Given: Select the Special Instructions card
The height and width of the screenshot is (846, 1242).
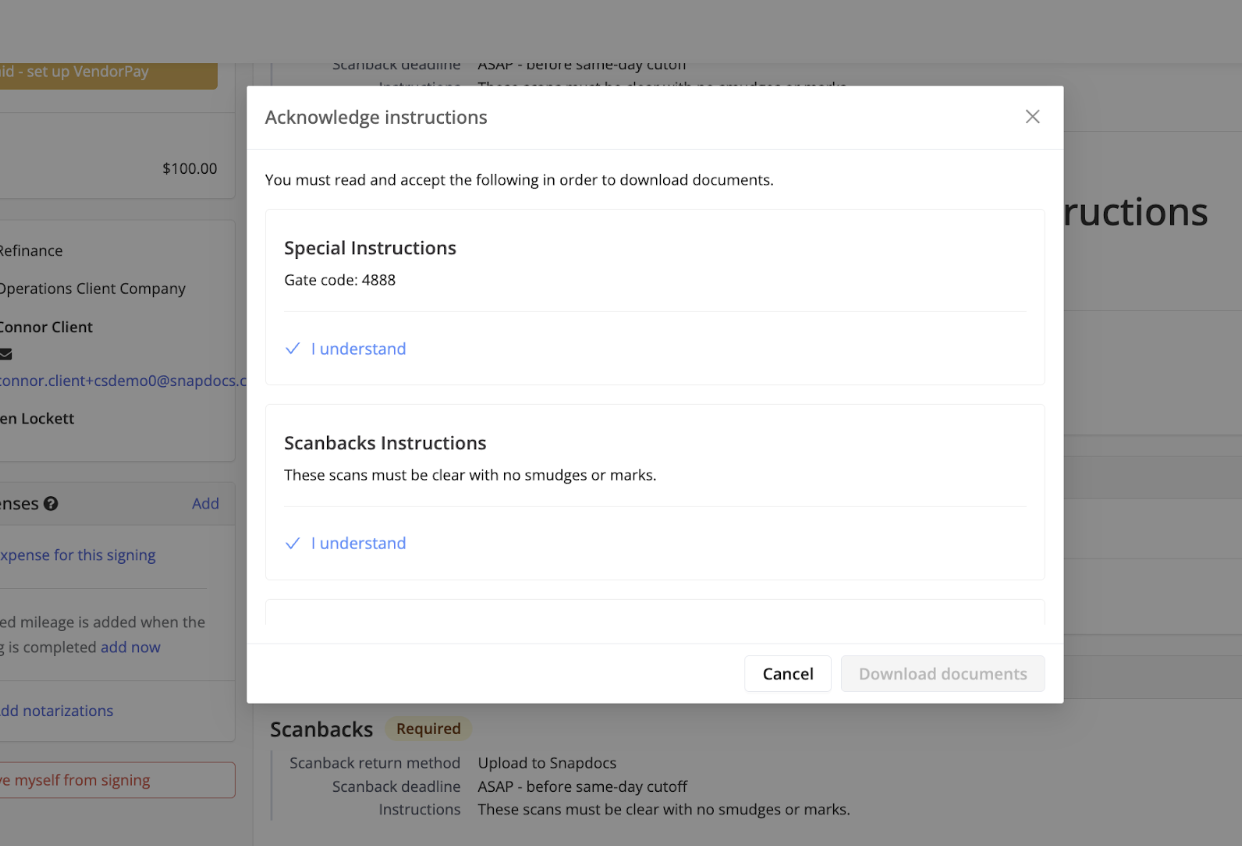Looking at the screenshot, I should [x=654, y=297].
